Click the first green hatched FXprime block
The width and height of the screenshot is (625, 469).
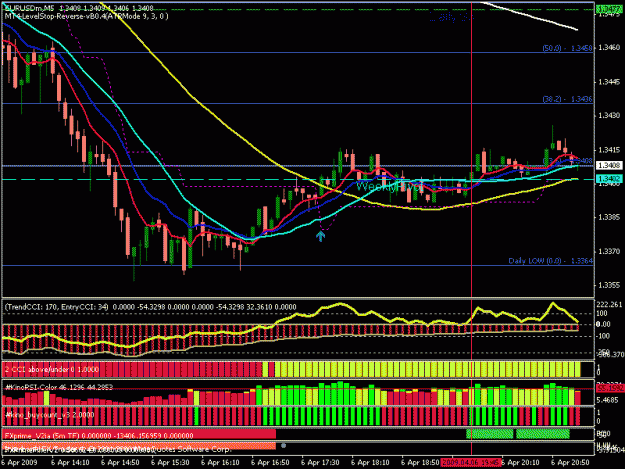pyautogui.click(x=490, y=434)
